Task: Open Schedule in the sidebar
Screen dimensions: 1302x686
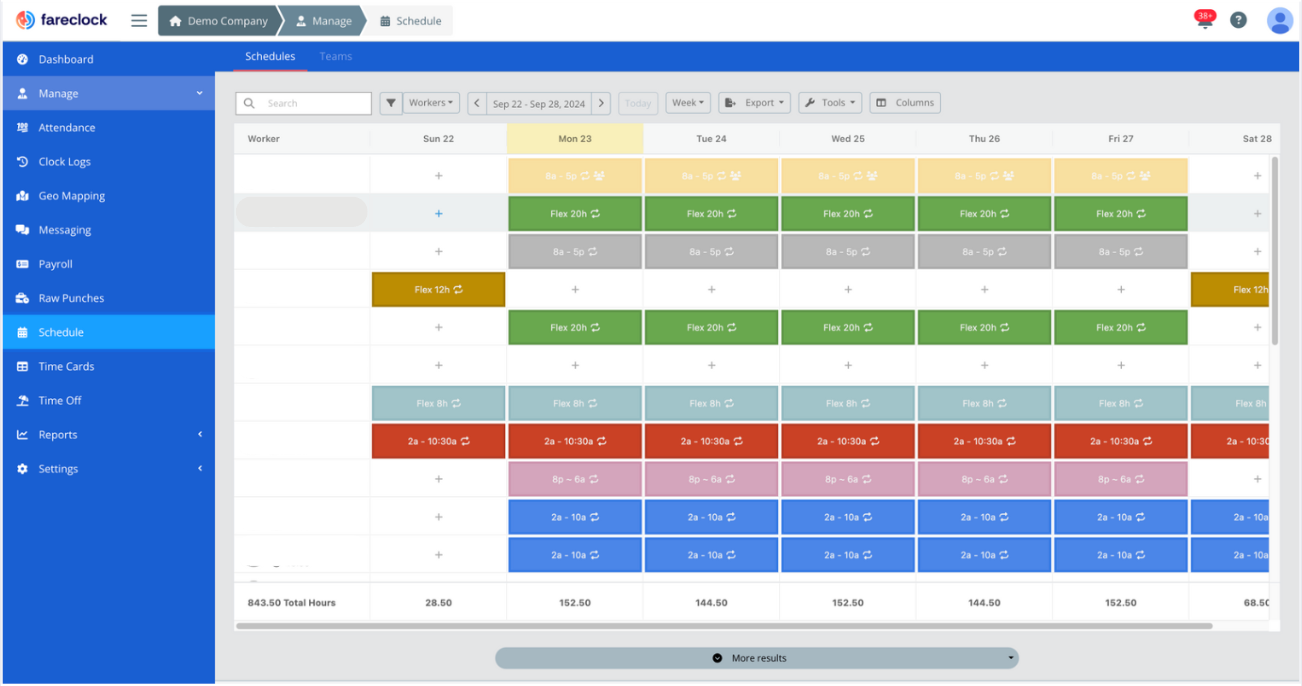Action: tap(108, 332)
